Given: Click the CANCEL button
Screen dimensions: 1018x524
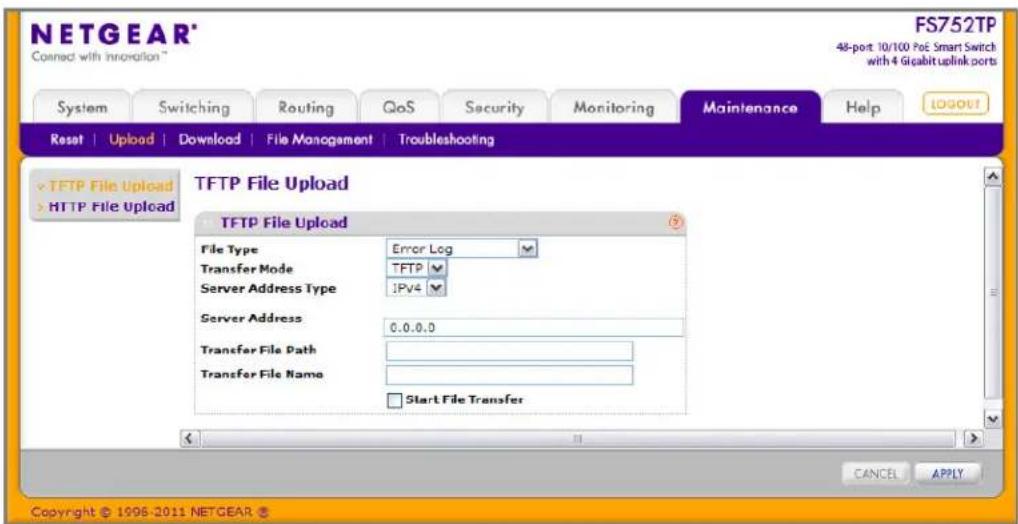Looking at the screenshot, I should (876, 473).
